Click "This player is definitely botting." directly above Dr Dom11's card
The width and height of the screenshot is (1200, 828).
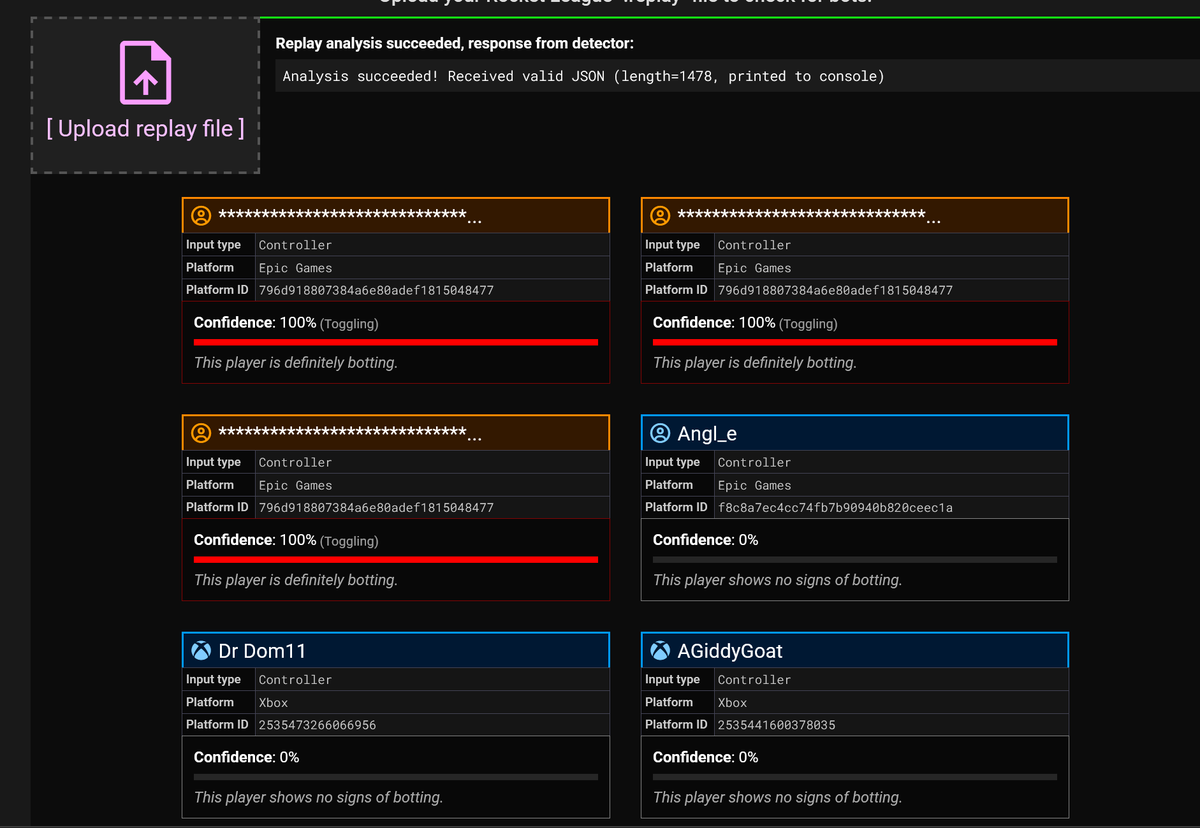[x=296, y=580]
